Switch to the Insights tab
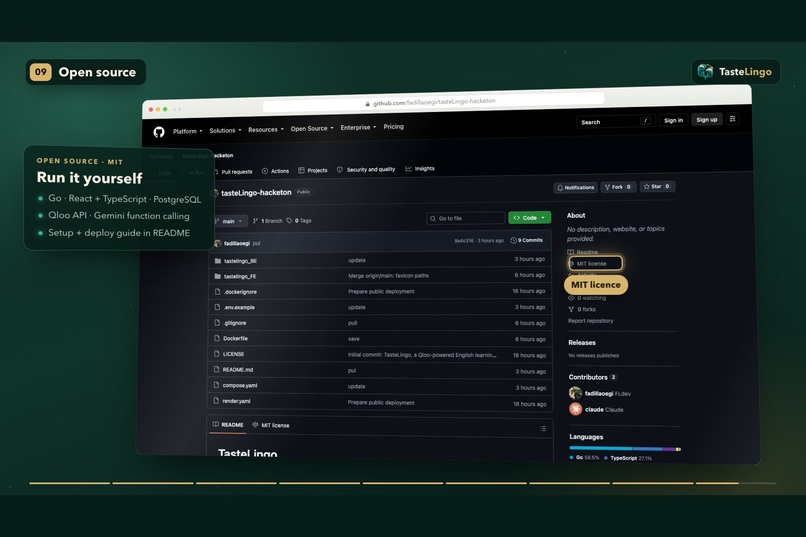The height and width of the screenshot is (537, 806). pos(420,169)
